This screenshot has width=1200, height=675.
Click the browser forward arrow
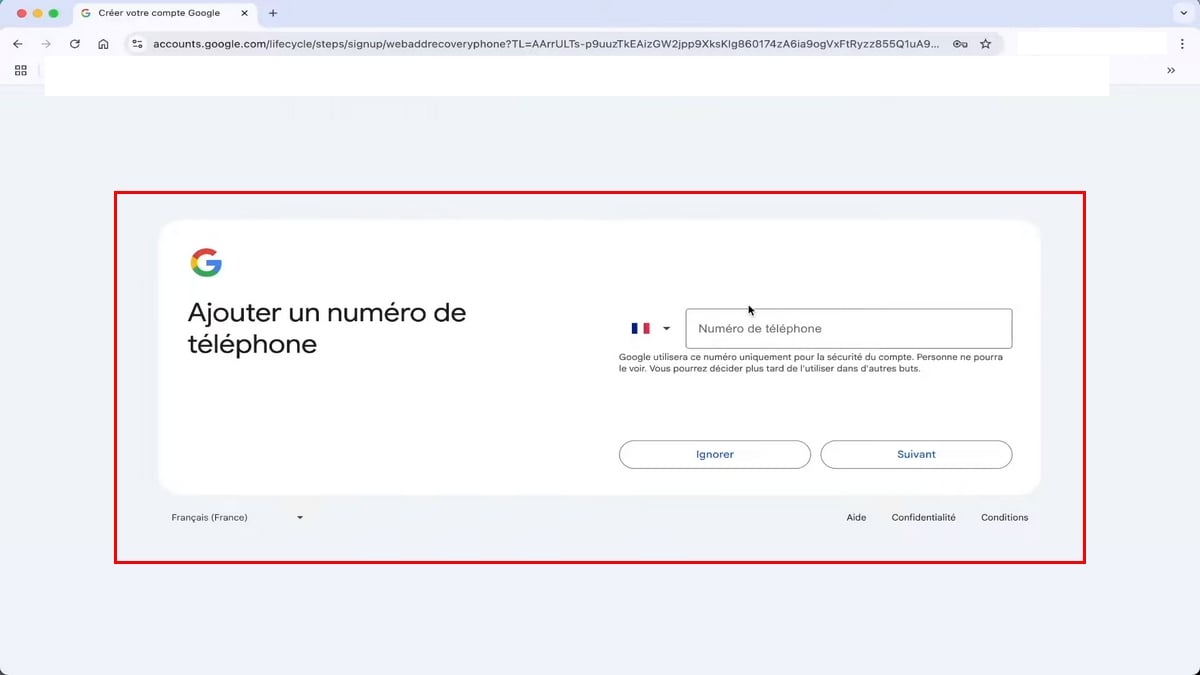click(46, 44)
